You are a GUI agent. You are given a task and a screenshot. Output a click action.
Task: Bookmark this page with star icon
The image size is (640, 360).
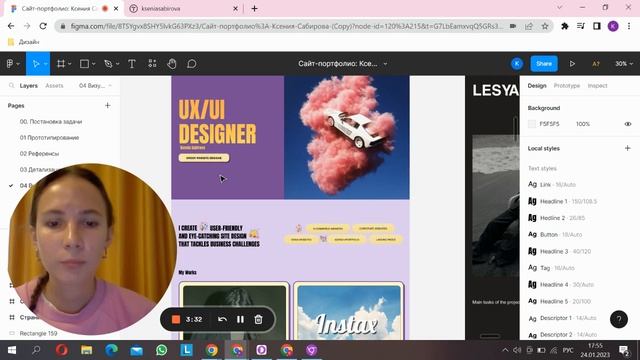[545, 26]
